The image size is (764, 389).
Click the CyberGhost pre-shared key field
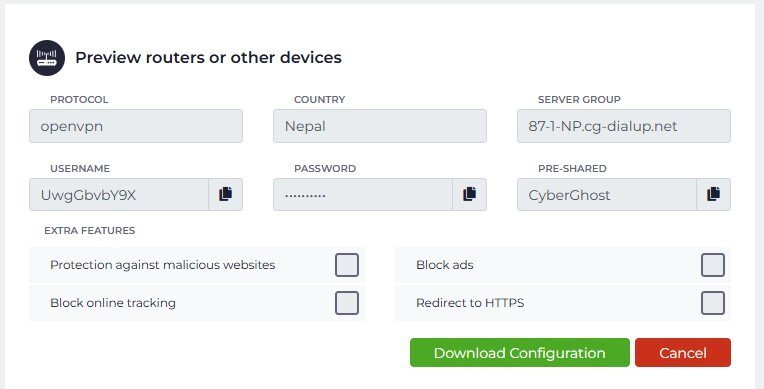pyautogui.click(x=607, y=194)
